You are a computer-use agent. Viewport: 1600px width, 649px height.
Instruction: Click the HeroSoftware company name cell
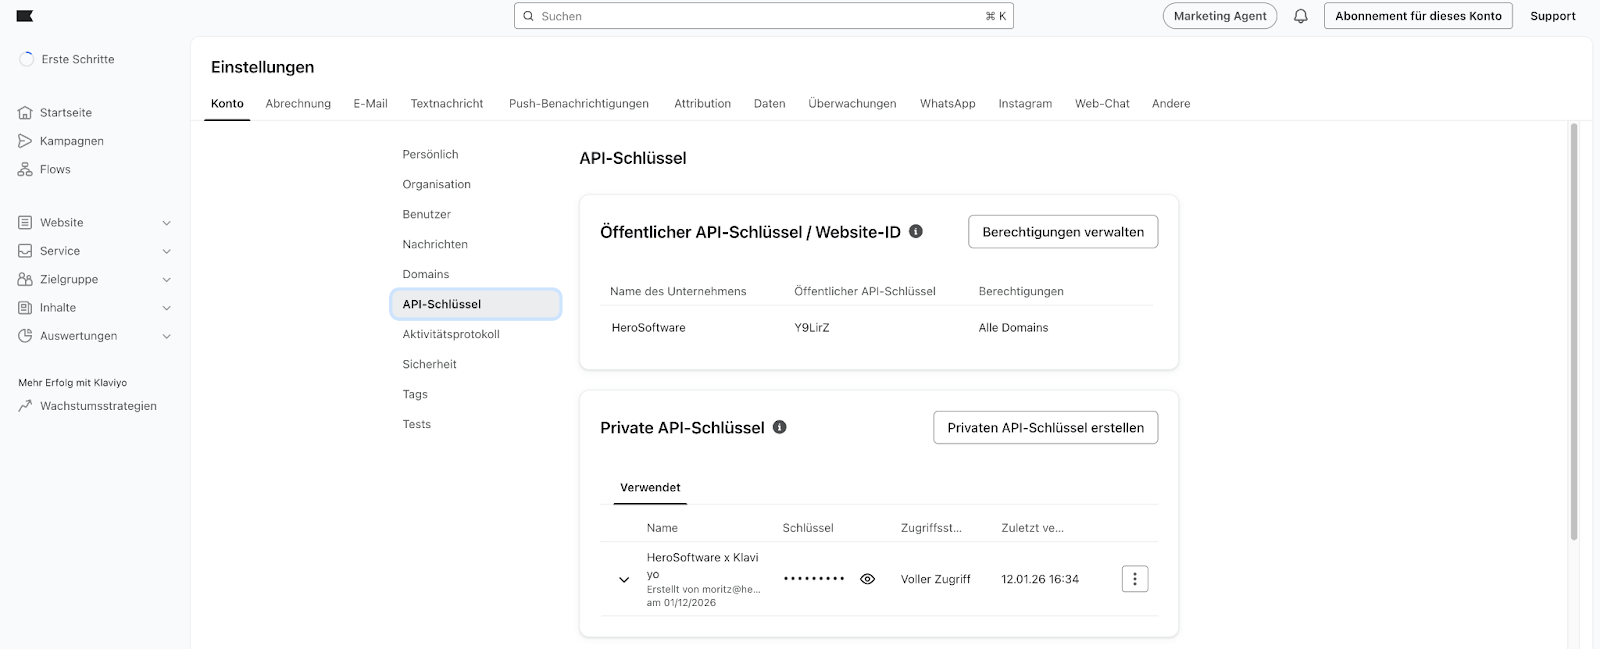[x=648, y=328]
